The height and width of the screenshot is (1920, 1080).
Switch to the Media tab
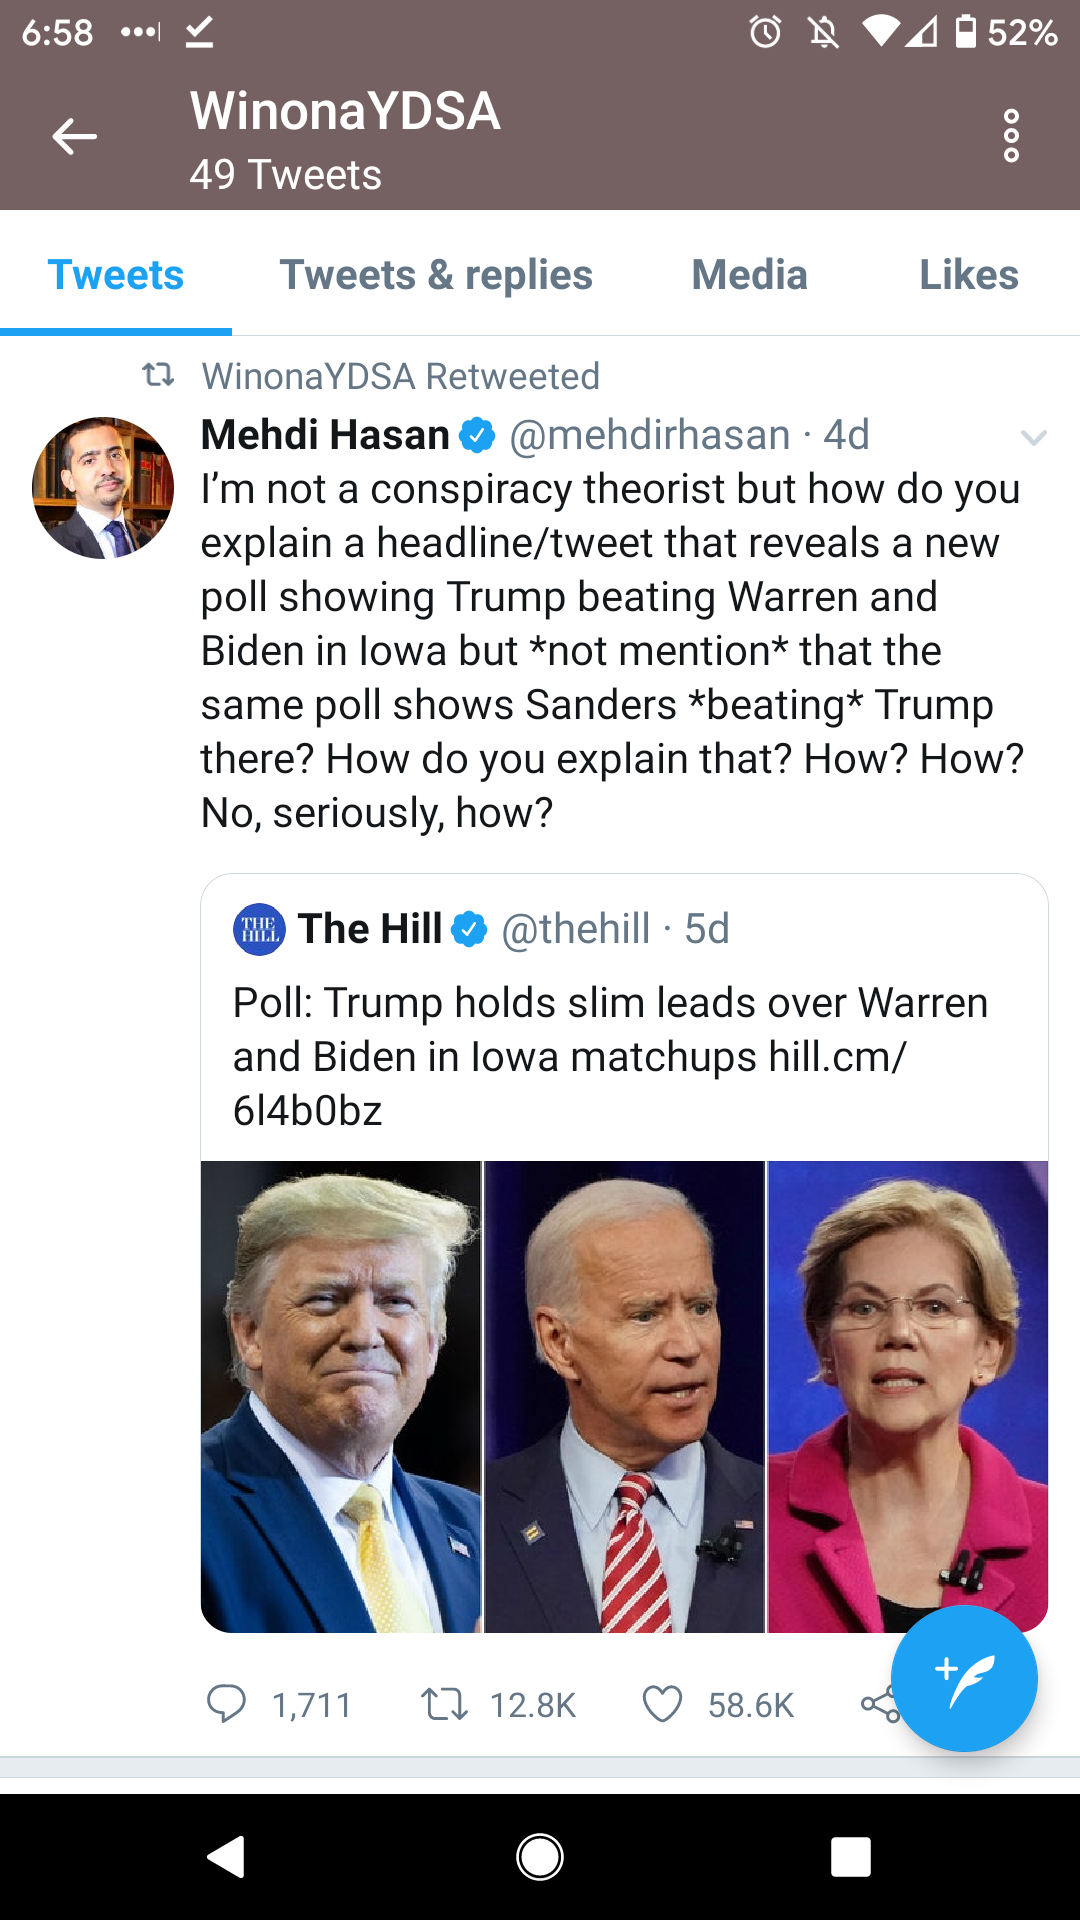click(750, 274)
